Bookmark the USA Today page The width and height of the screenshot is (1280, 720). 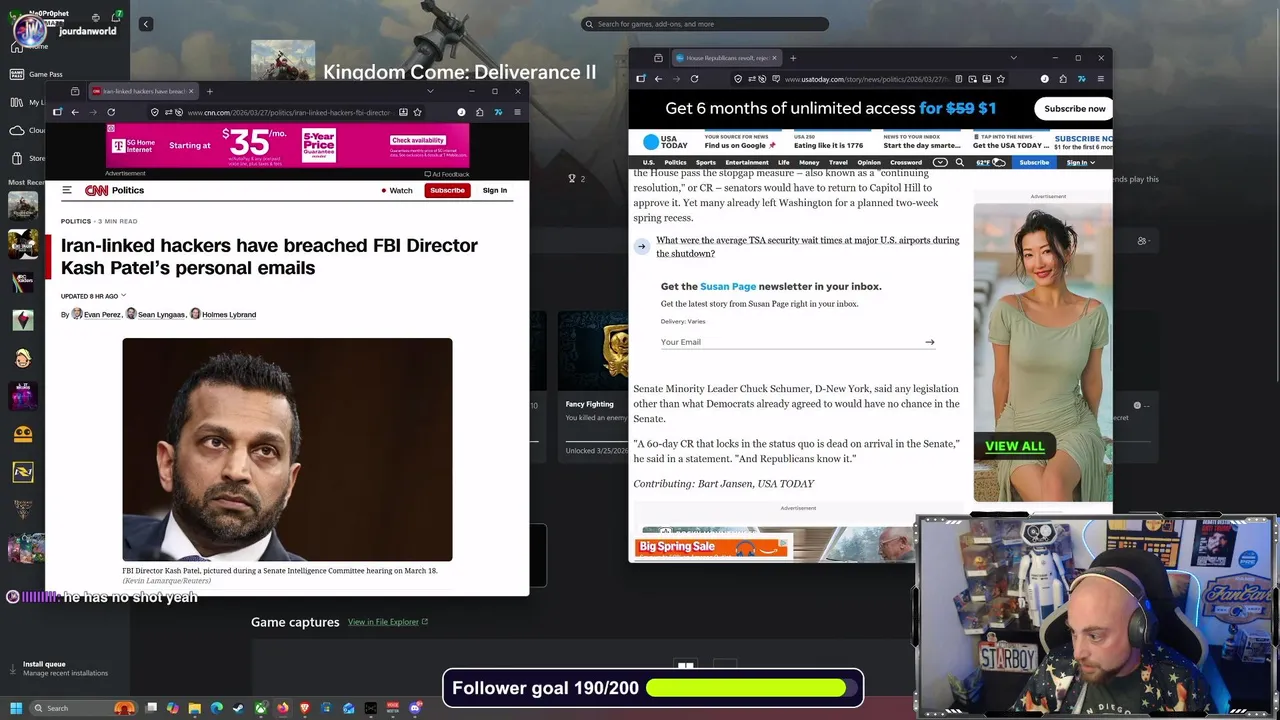1000,79
